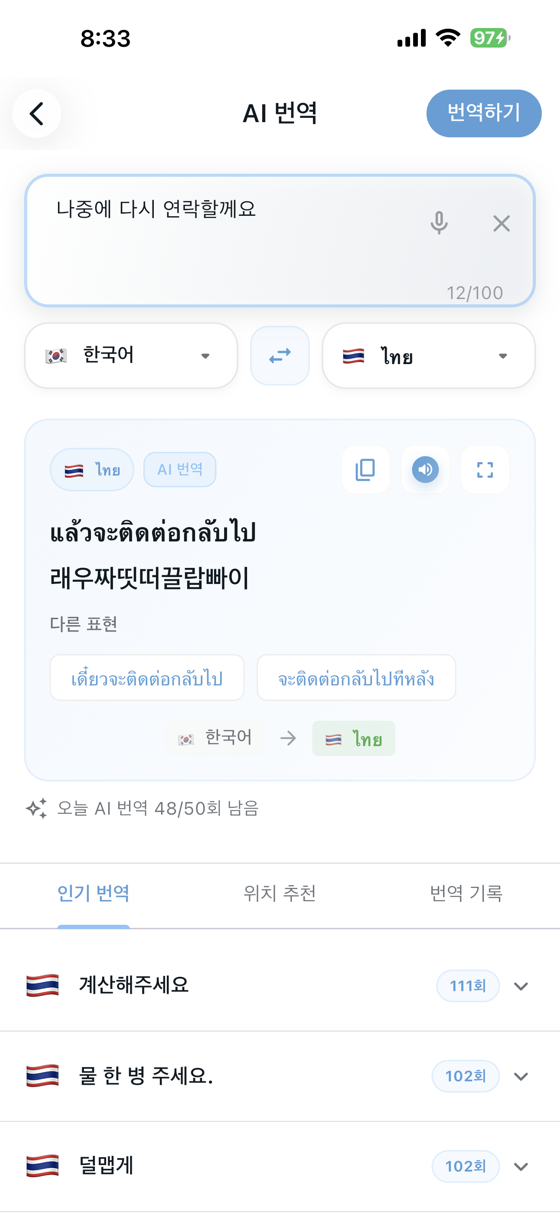This screenshot has height=1213, width=560.
Task: Tap the microphone voice input icon
Action: click(x=439, y=223)
